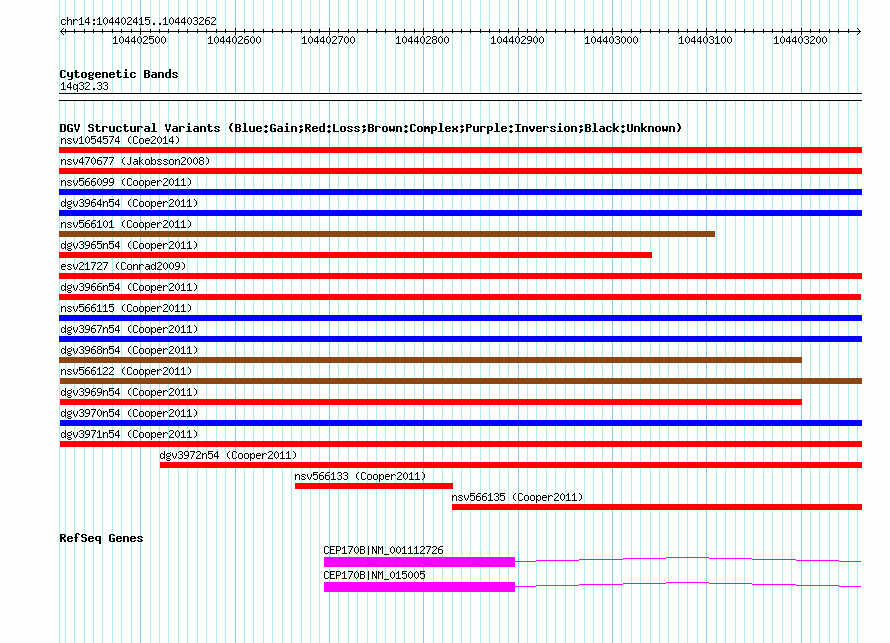Click the 104402900 ruler tick label

517,40
